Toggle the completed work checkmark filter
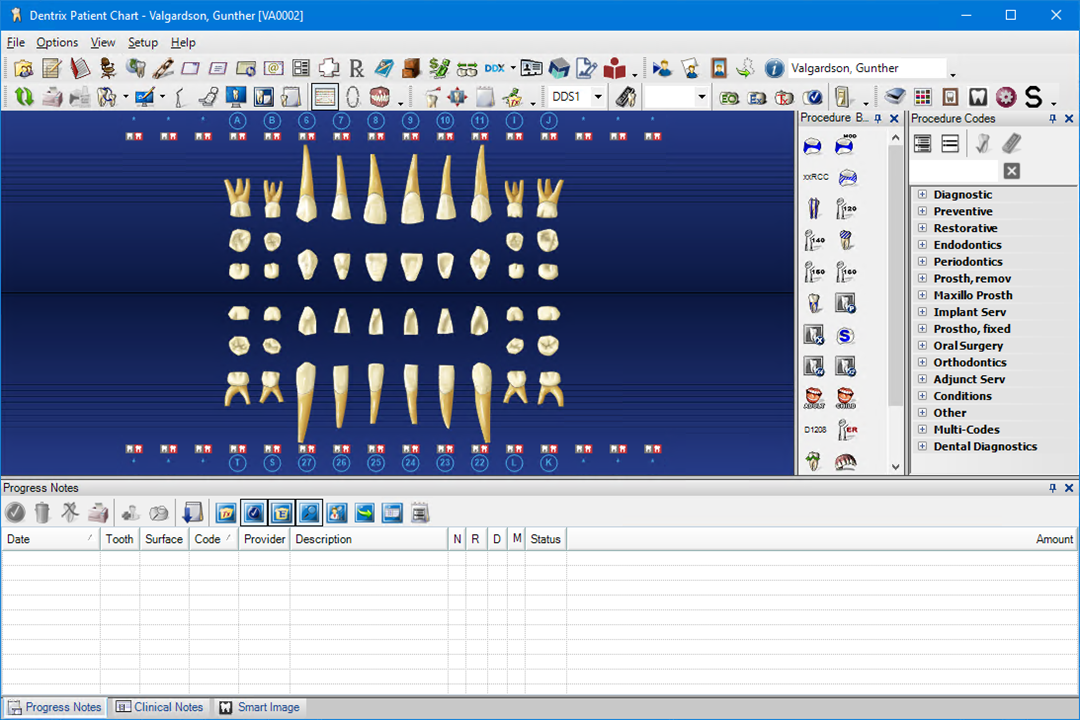 253,513
